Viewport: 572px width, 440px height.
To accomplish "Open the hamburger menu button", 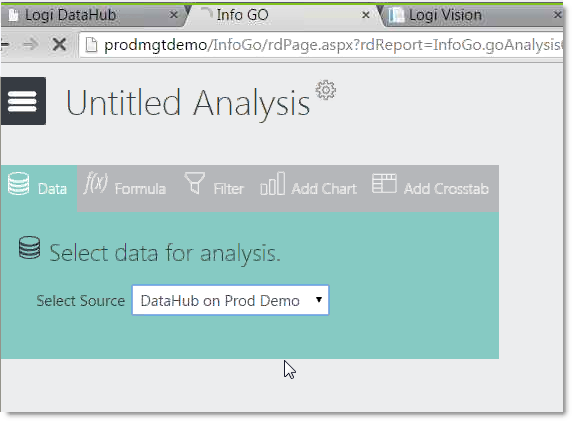I will click(x=23, y=101).
